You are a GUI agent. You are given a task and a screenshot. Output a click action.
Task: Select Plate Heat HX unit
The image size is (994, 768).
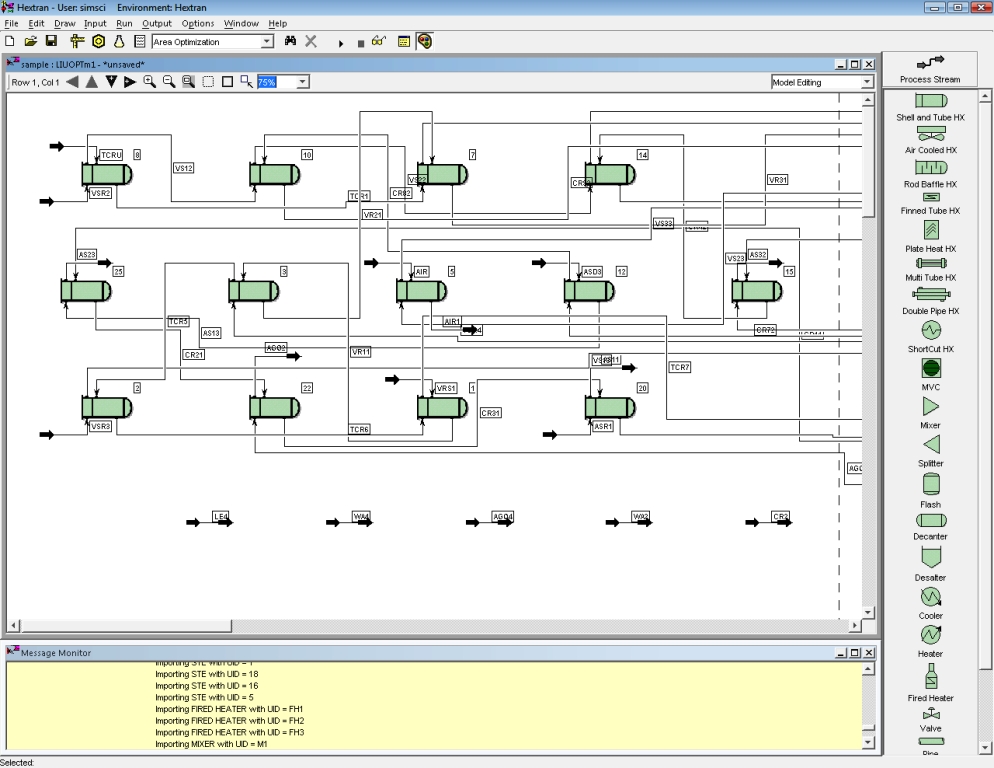[x=931, y=230]
